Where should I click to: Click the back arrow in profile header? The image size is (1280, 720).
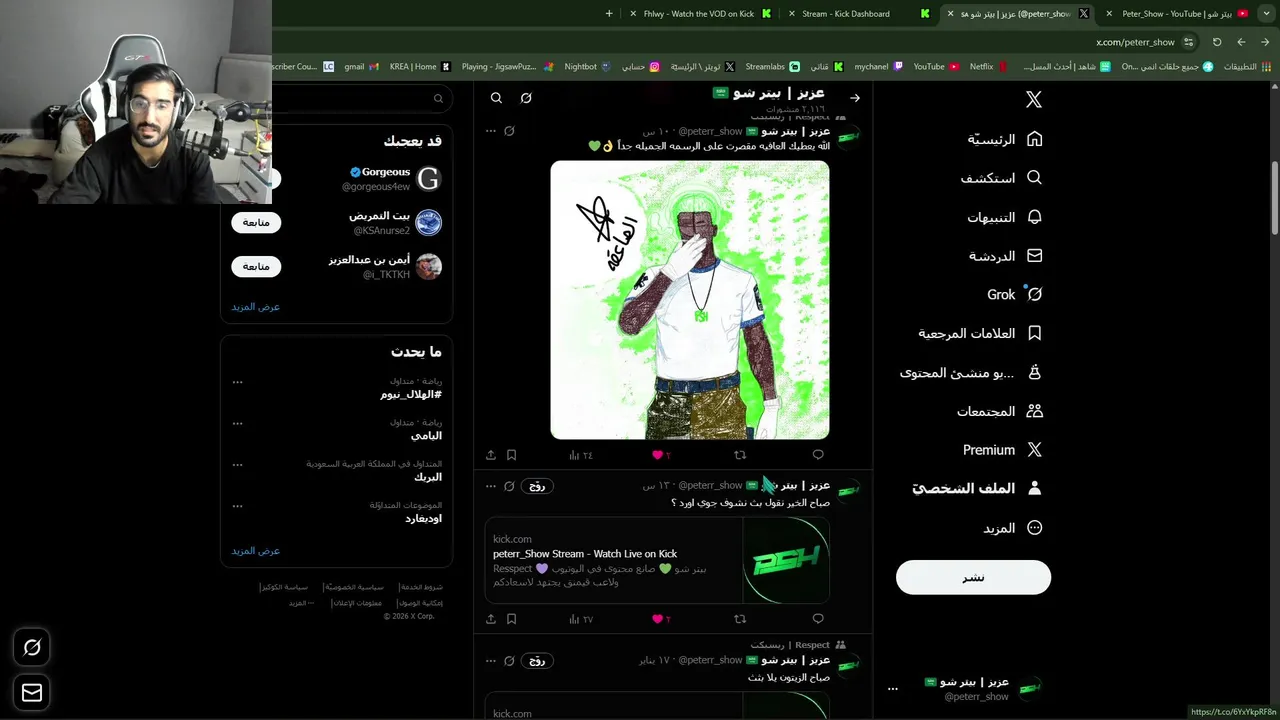click(855, 98)
